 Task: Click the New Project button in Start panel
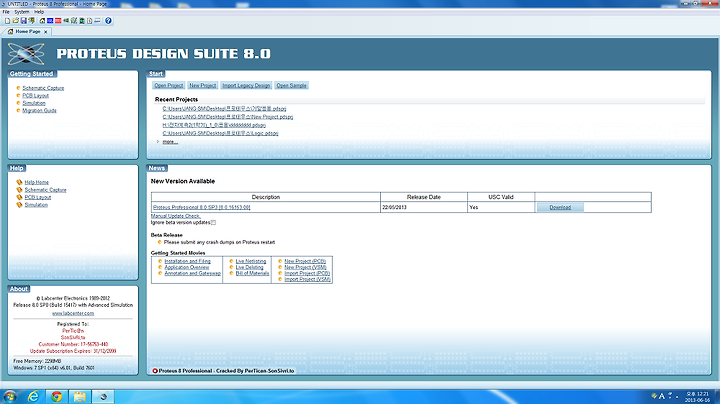coord(202,85)
